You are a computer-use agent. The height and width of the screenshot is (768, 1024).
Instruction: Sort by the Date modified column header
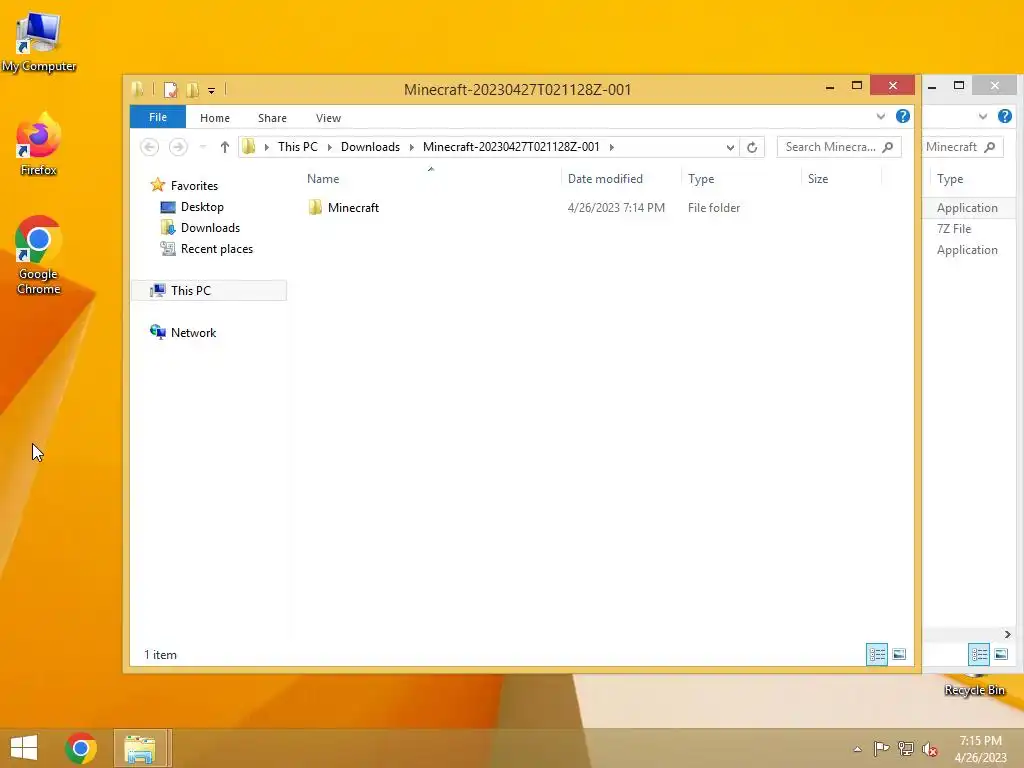(x=620, y=178)
